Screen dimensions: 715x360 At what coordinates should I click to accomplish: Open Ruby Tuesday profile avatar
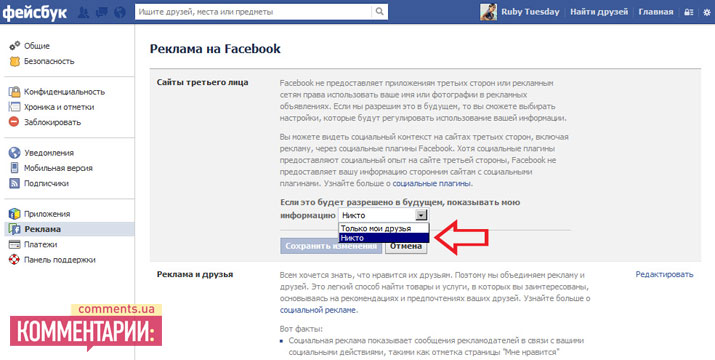point(488,12)
